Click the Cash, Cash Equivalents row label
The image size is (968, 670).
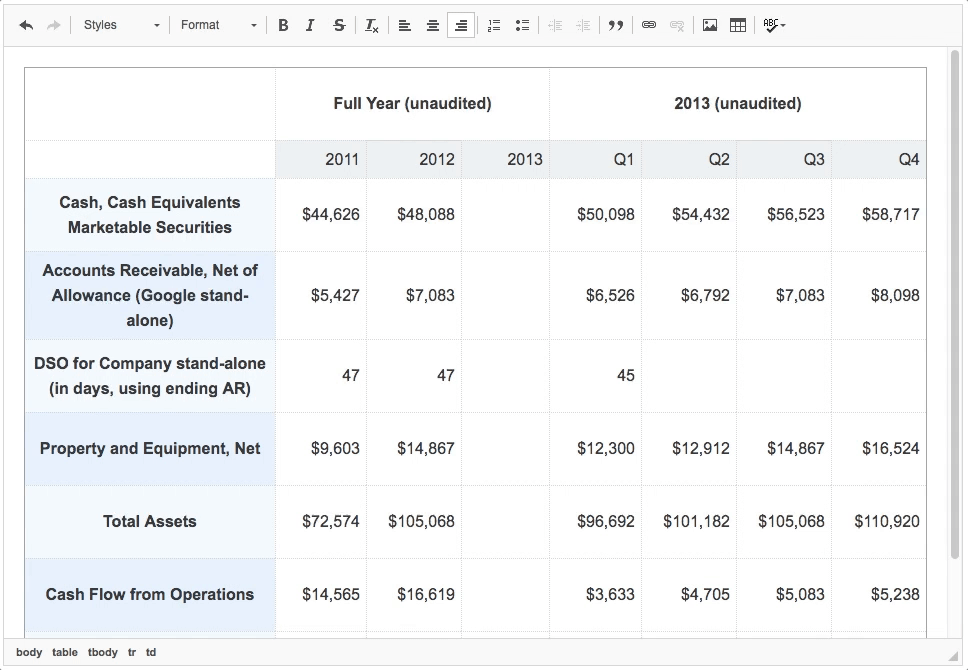click(x=150, y=215)
